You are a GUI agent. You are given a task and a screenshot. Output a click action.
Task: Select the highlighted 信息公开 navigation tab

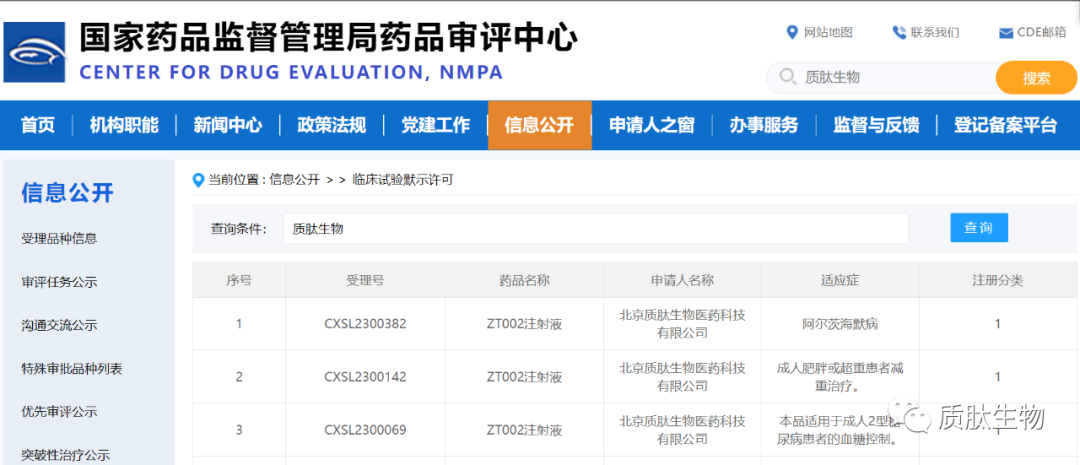coord(539,125)
